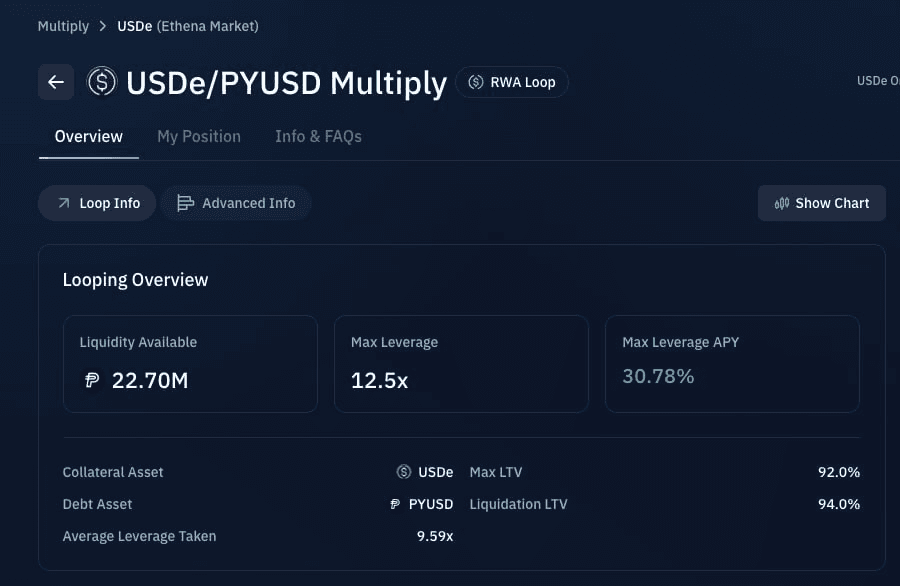Click the RWA Loop badge
The width and height of the screenshot is (900, 586).
click(512, 82)
